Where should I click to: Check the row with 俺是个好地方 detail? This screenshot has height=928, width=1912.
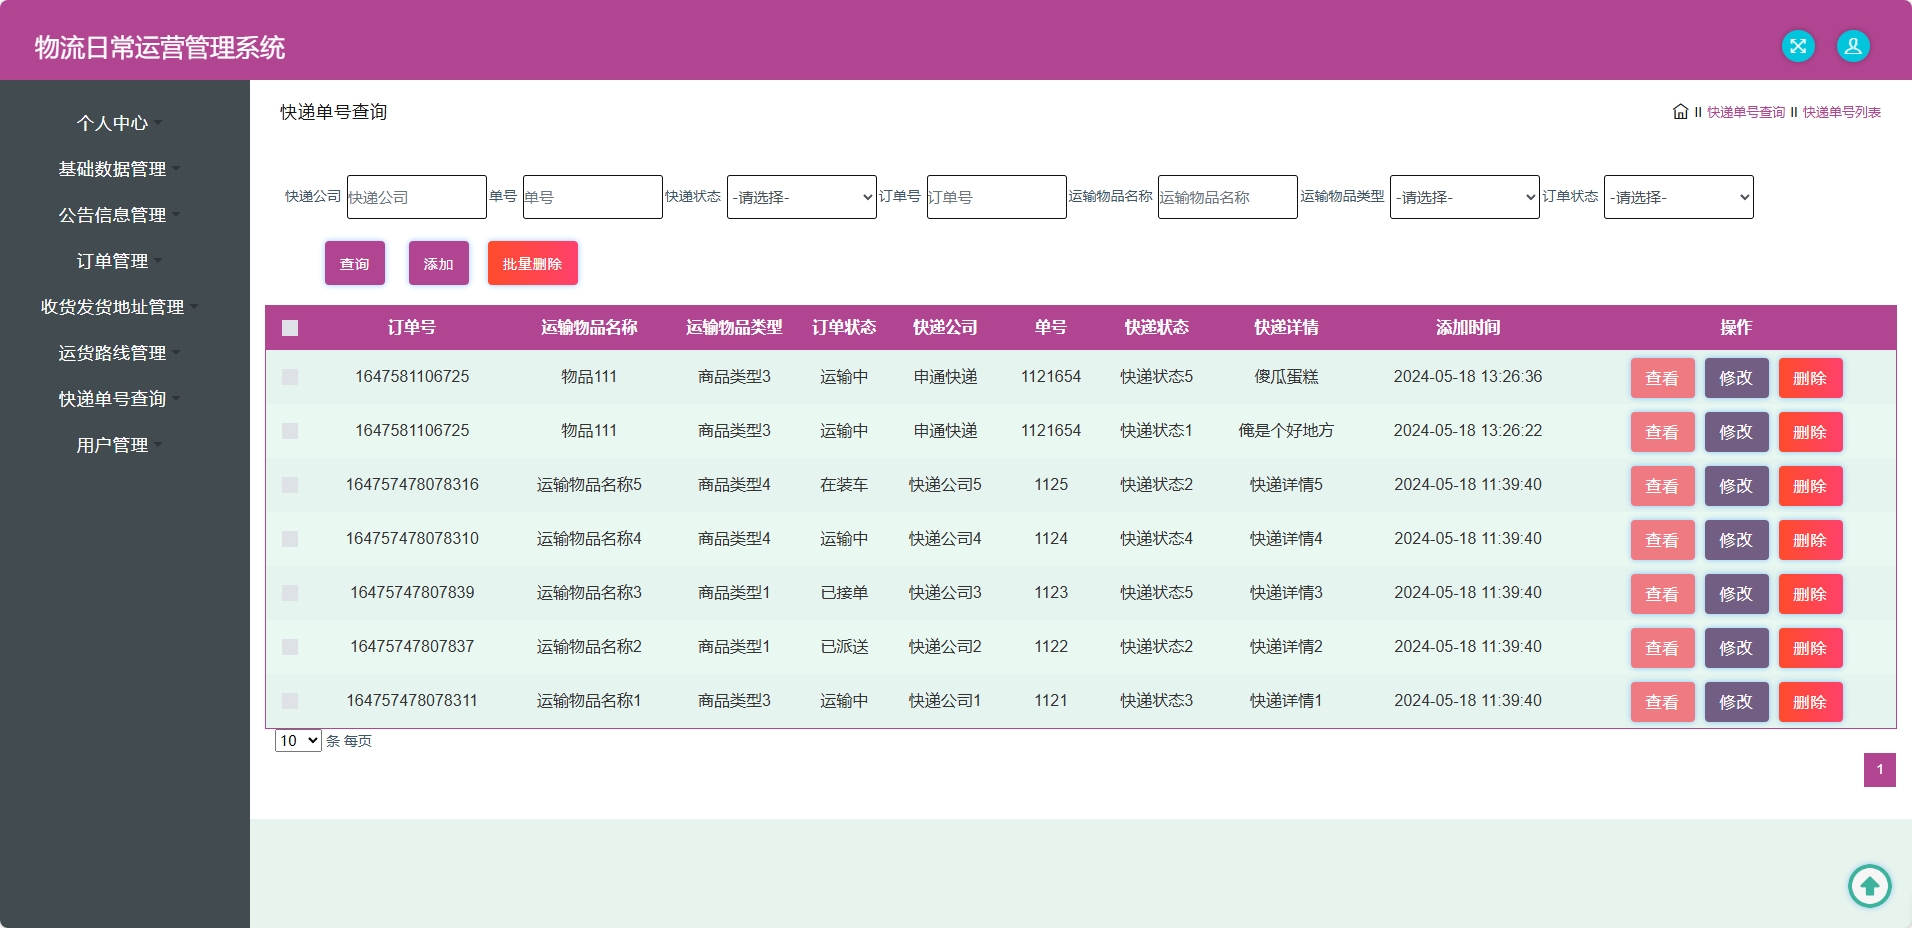point(290,431)
